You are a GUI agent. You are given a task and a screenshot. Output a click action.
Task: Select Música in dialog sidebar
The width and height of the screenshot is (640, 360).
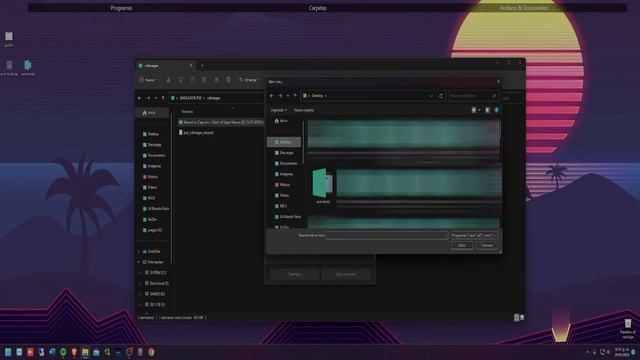click(x=282, y=184)
